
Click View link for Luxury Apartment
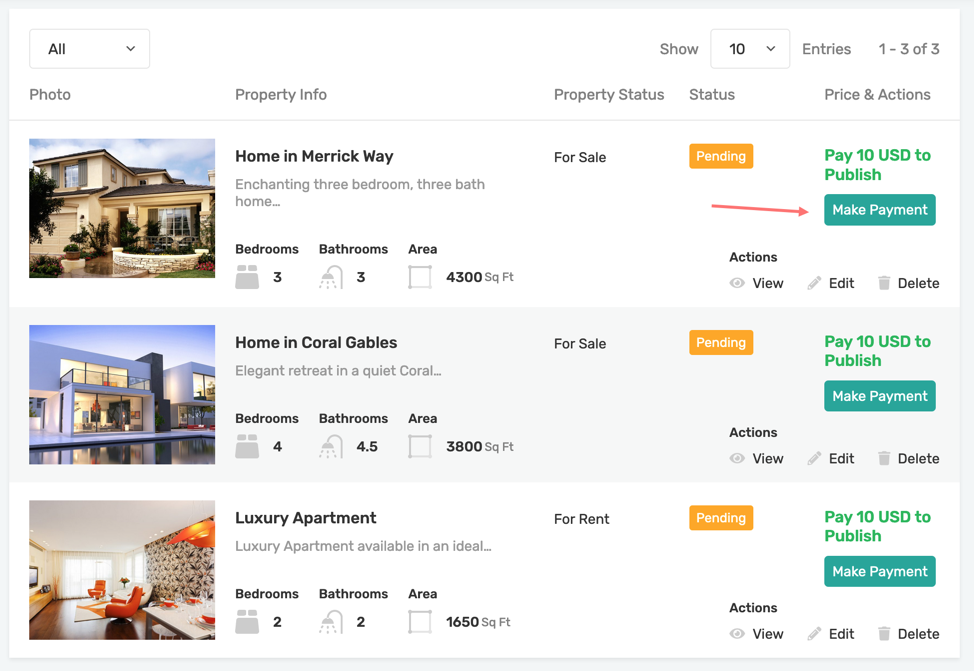(x=768, y=634)
